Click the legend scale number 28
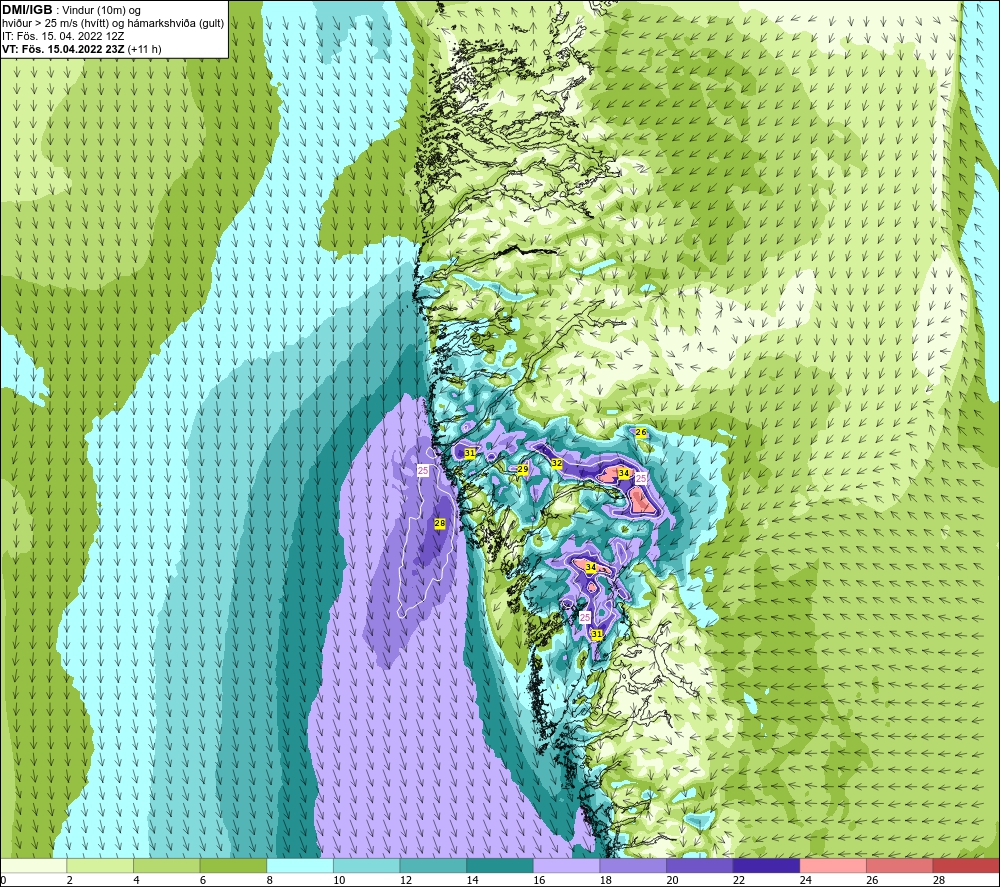Screen dimensions: 1000x887 point(939,880)
